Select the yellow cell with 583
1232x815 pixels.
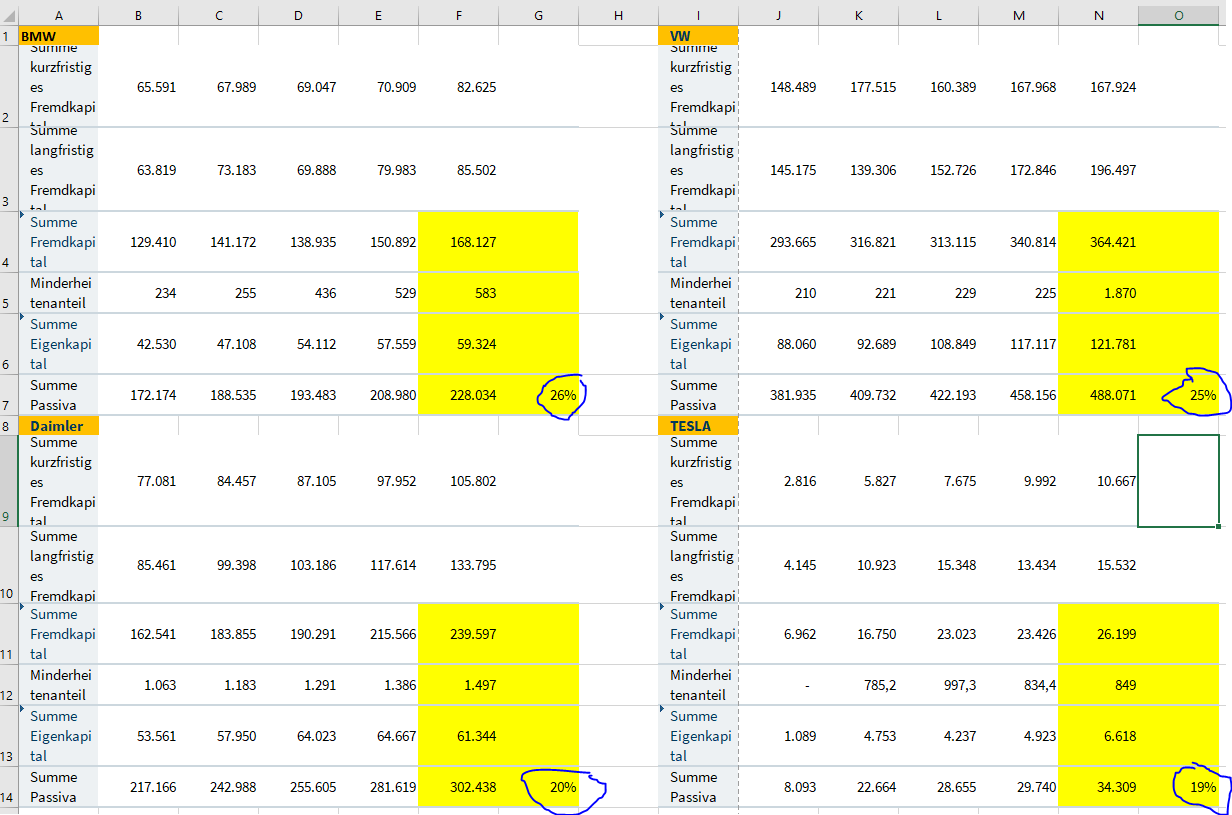point(458,293)
